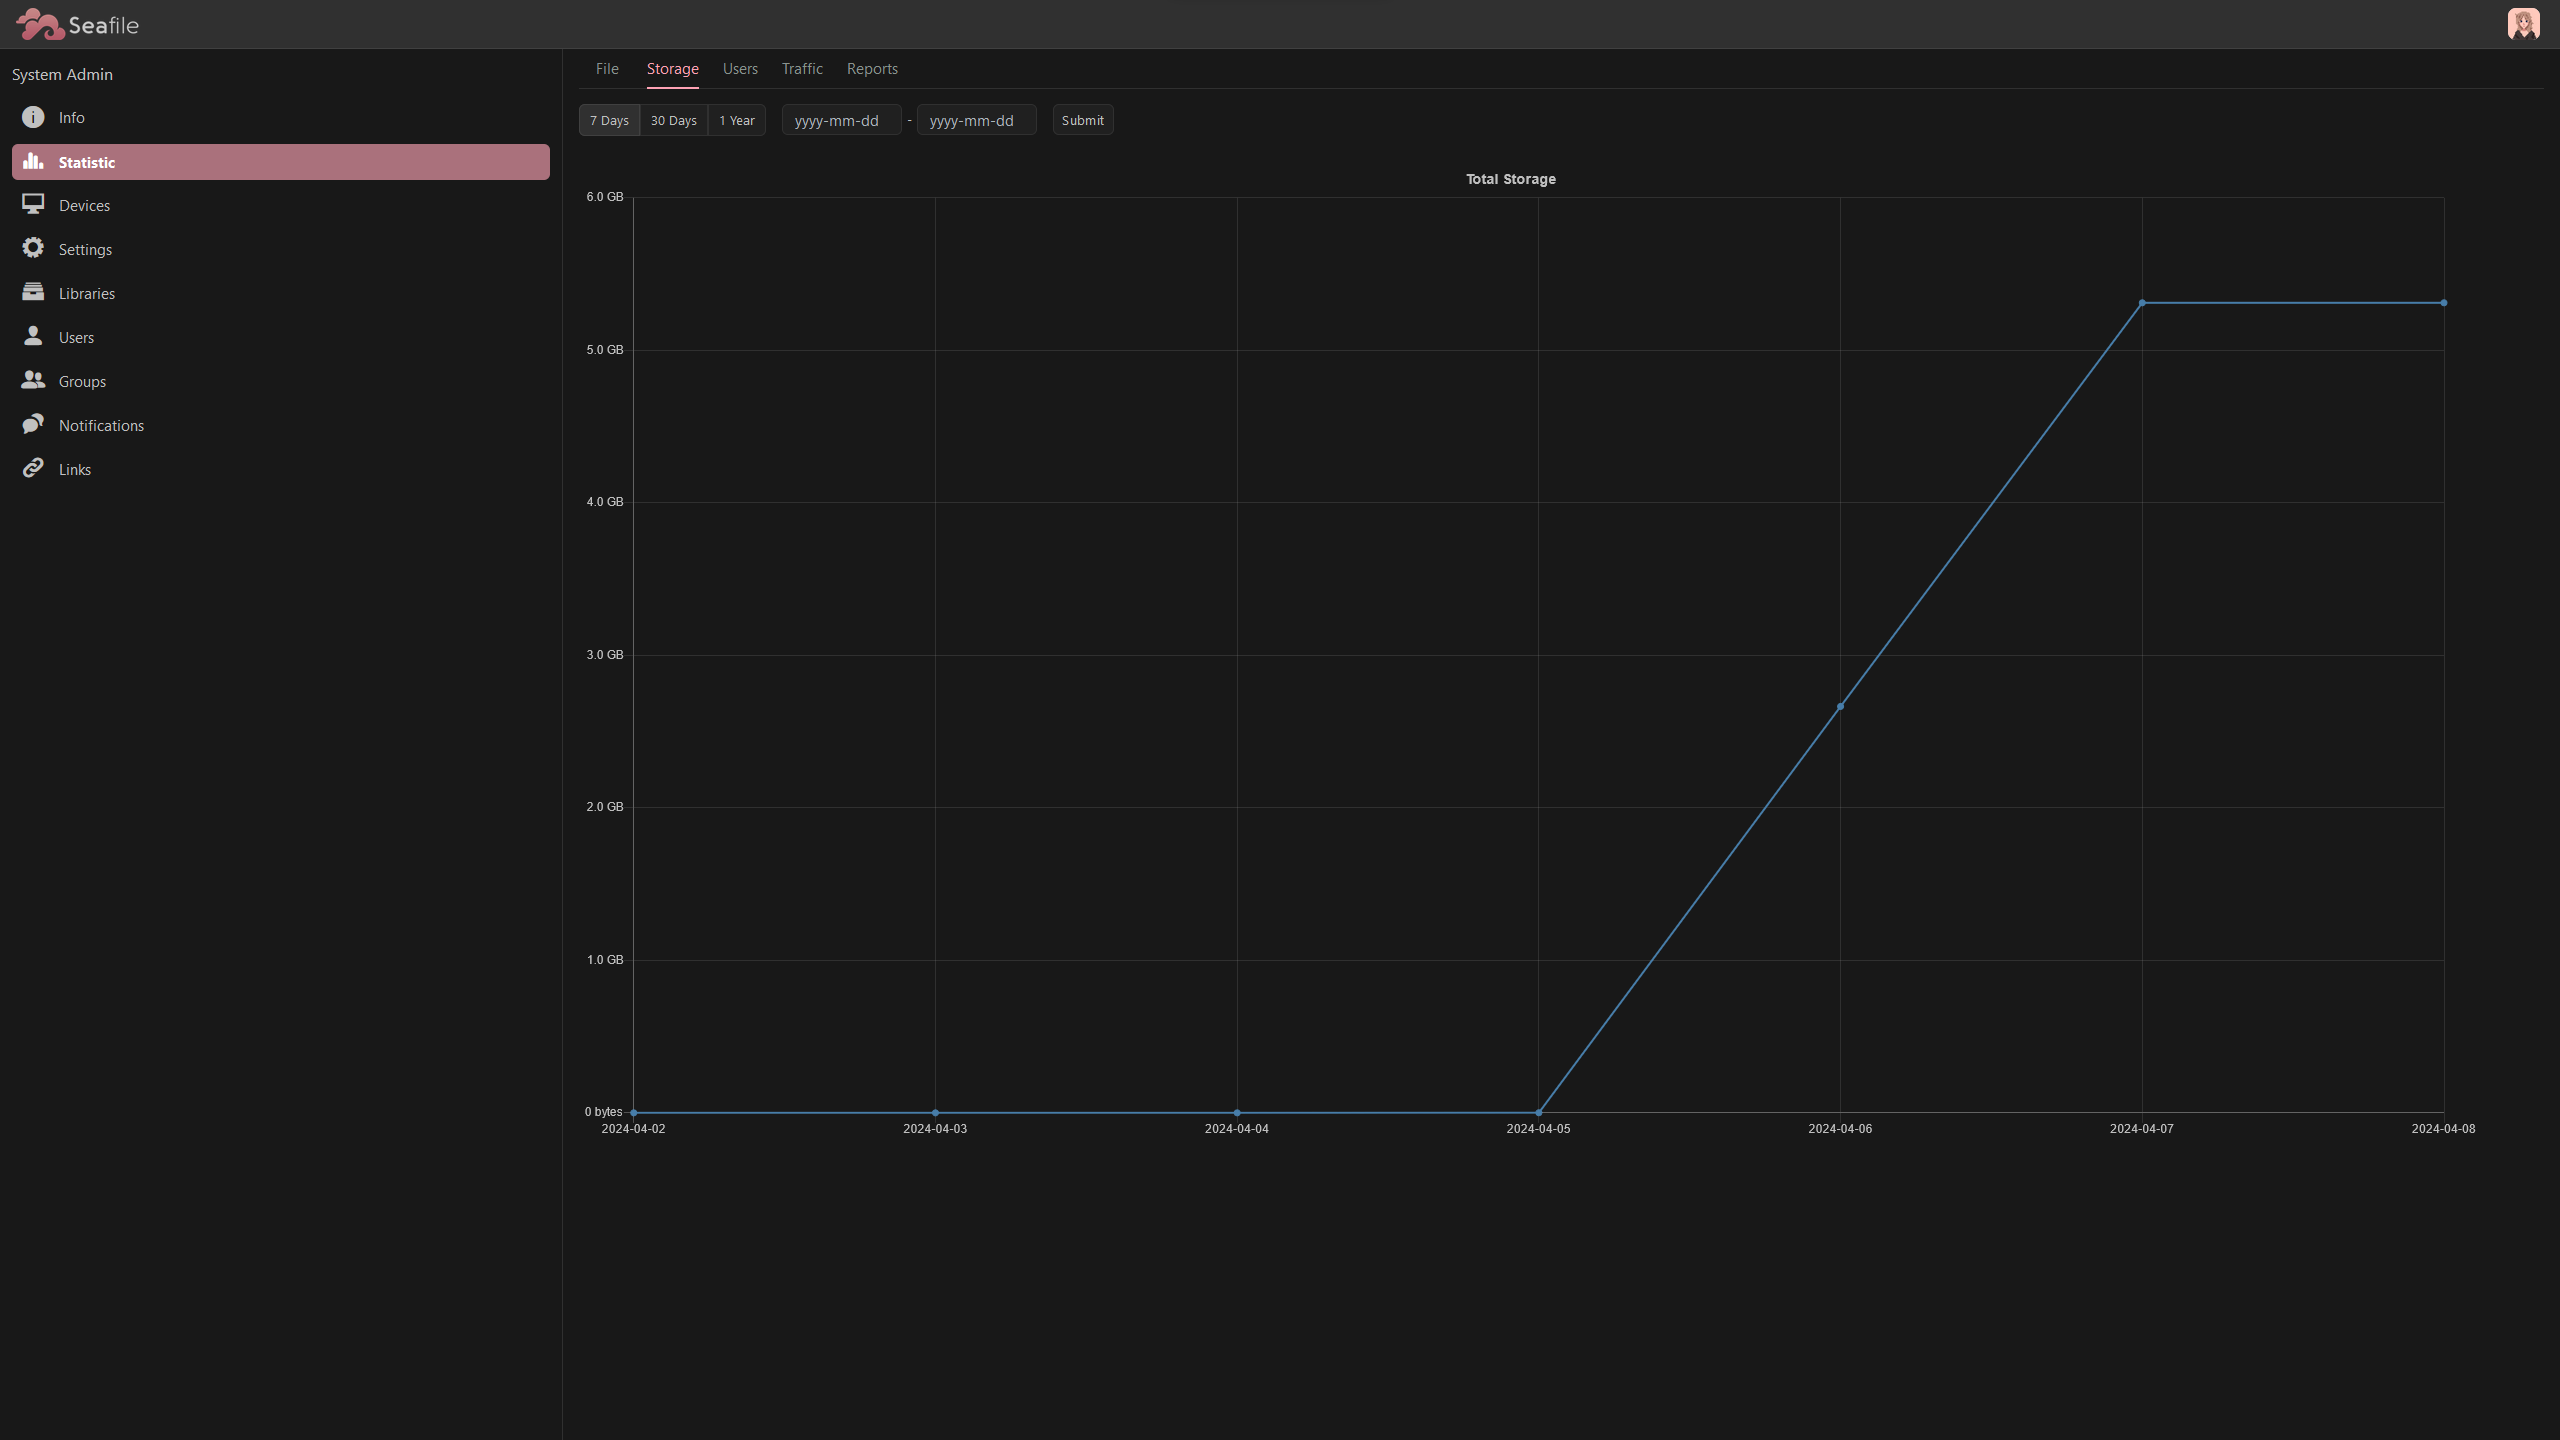Click the Seafile logo

click(78, 24)
